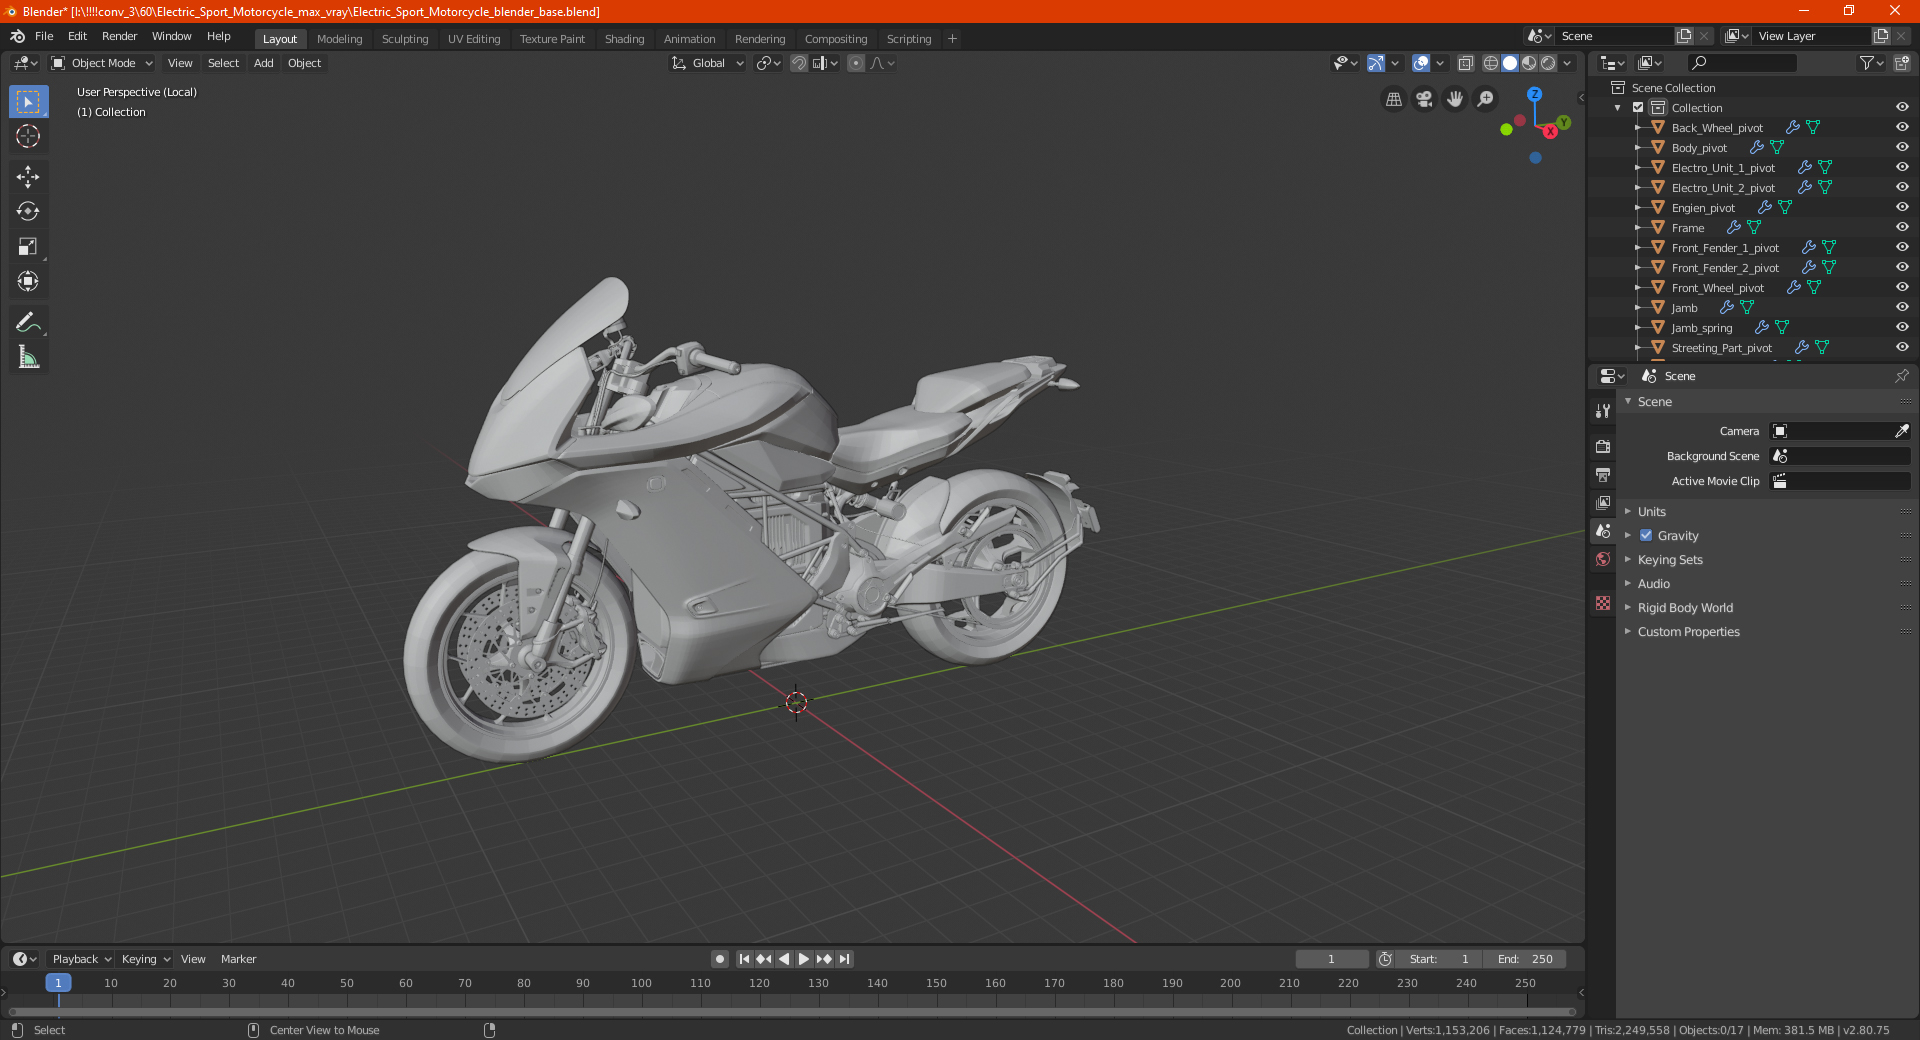Expand Custom Properties panel

point(1688,632)
